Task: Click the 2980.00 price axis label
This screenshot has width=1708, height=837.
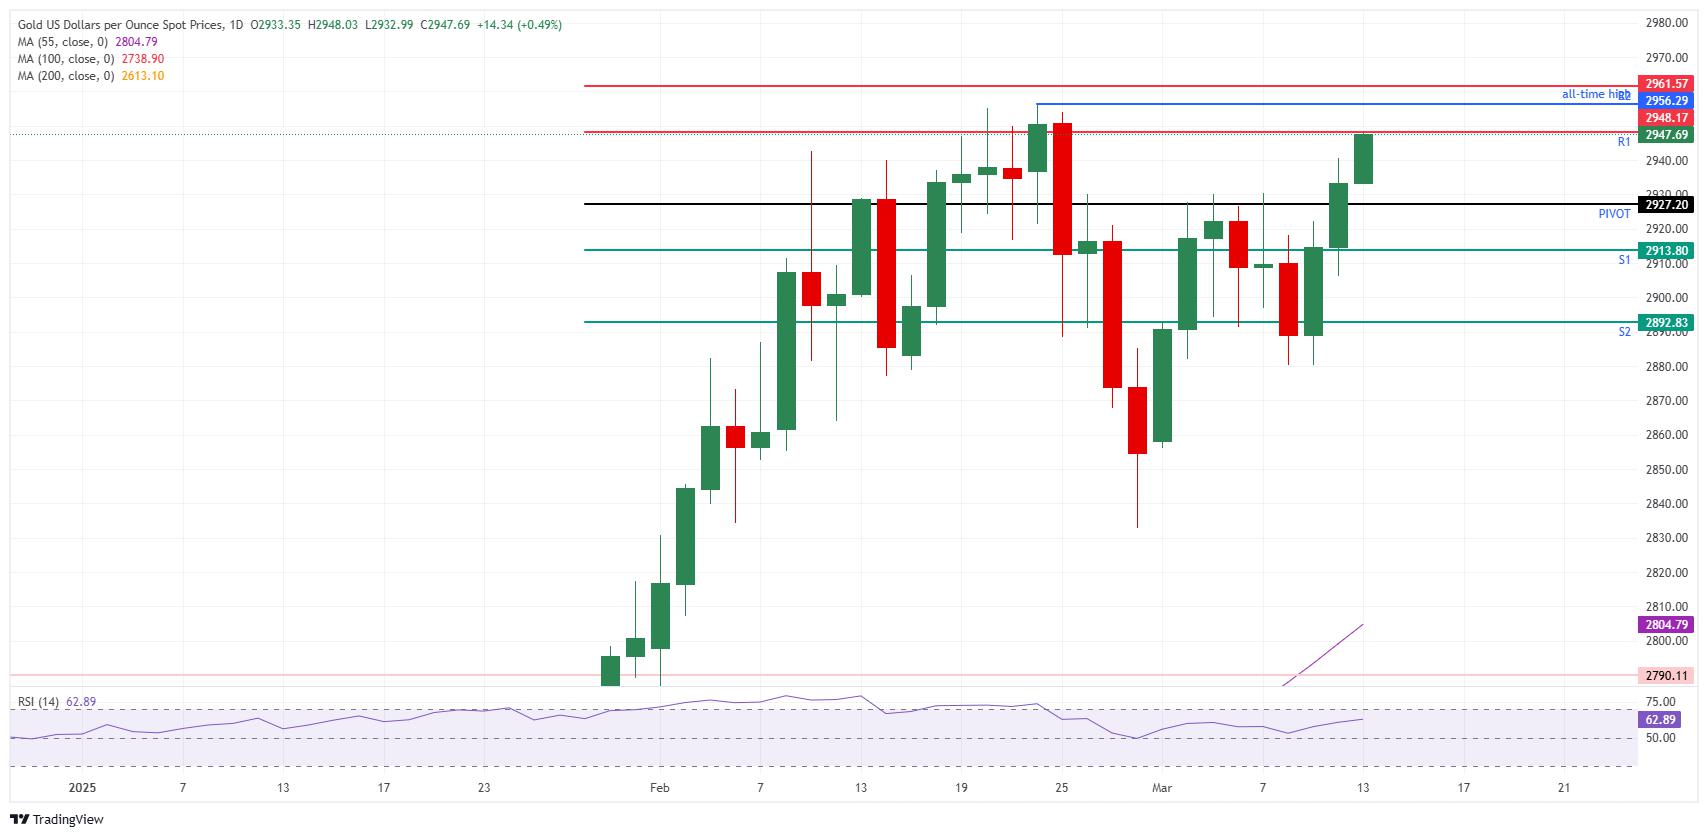Action: pyautogui.click(x=1666, y=23)
